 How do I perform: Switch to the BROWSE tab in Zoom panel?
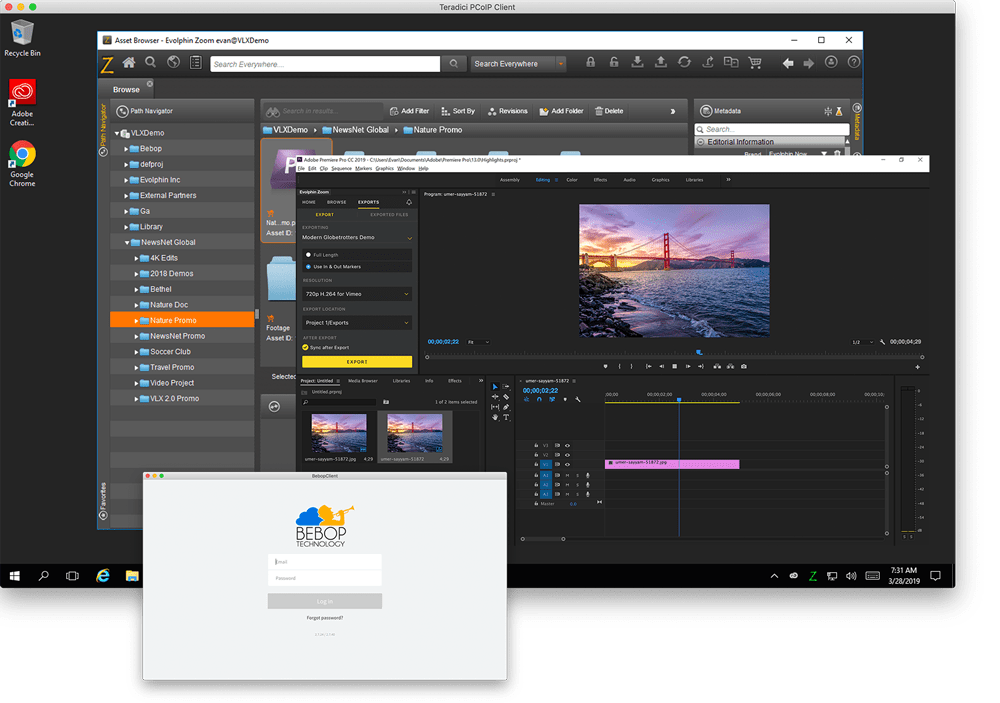(x=336, y=202)
